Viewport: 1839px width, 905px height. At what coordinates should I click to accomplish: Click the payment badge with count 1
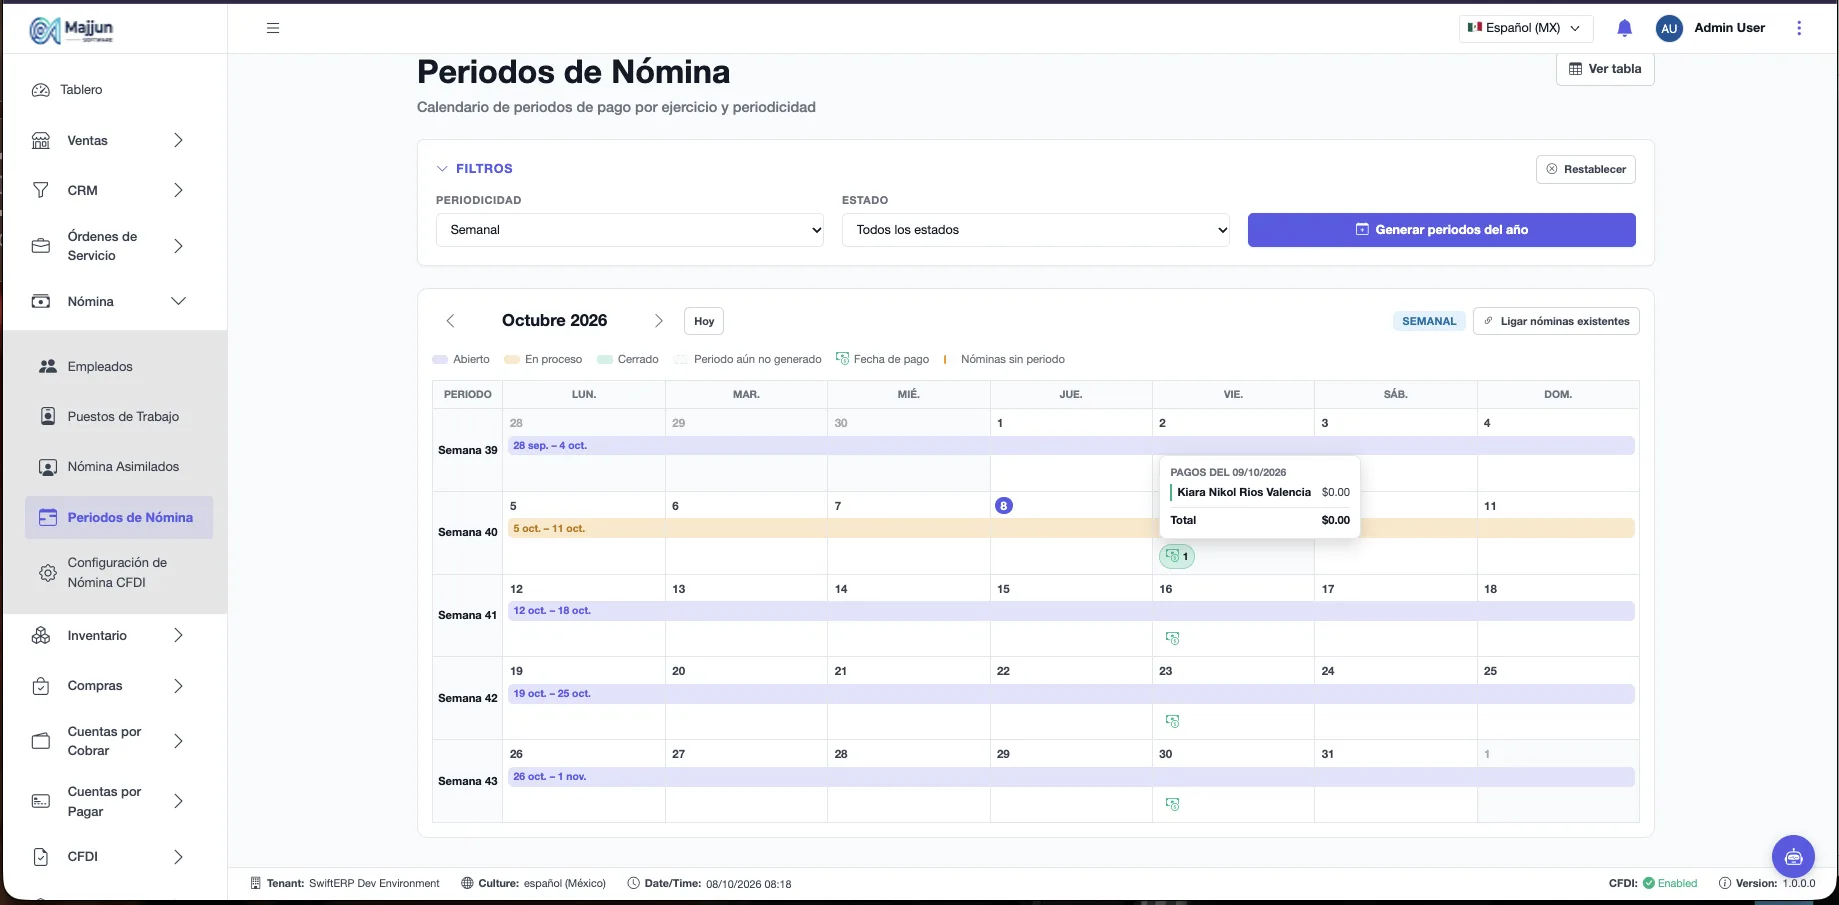click(x=1177, y=556)
